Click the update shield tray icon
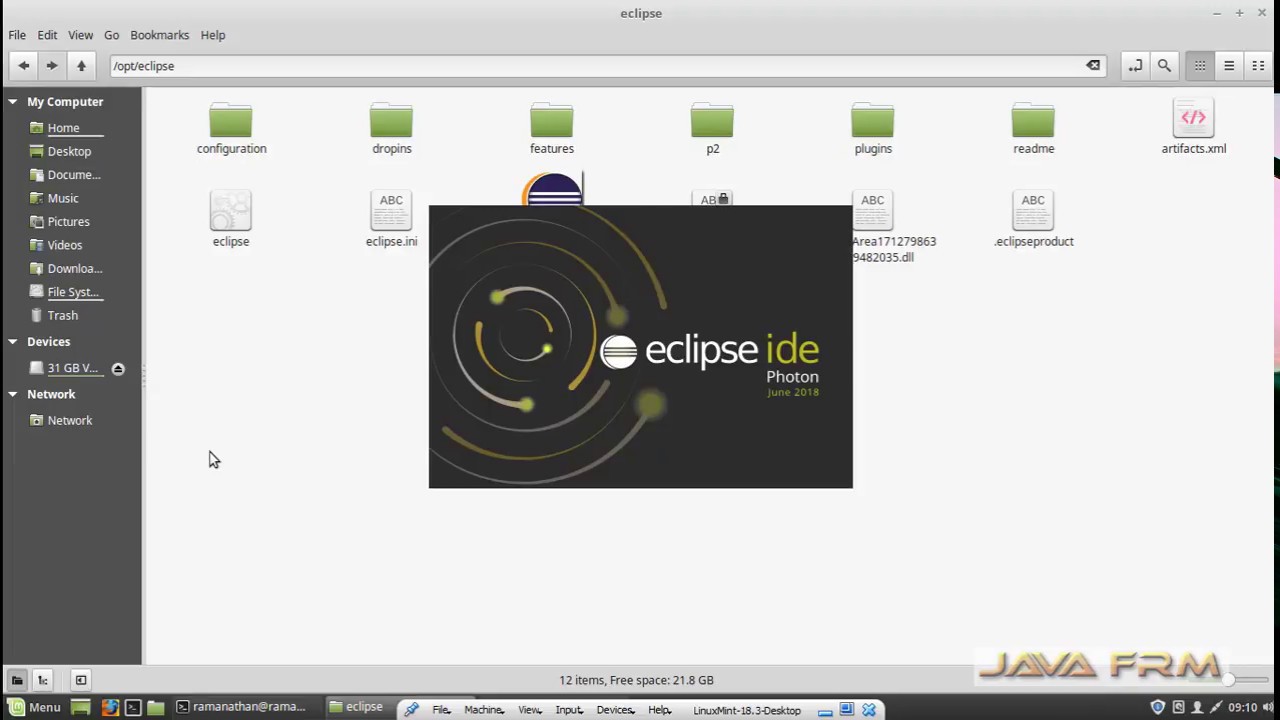This screenshot has height=720, width=1280. 1158,707
